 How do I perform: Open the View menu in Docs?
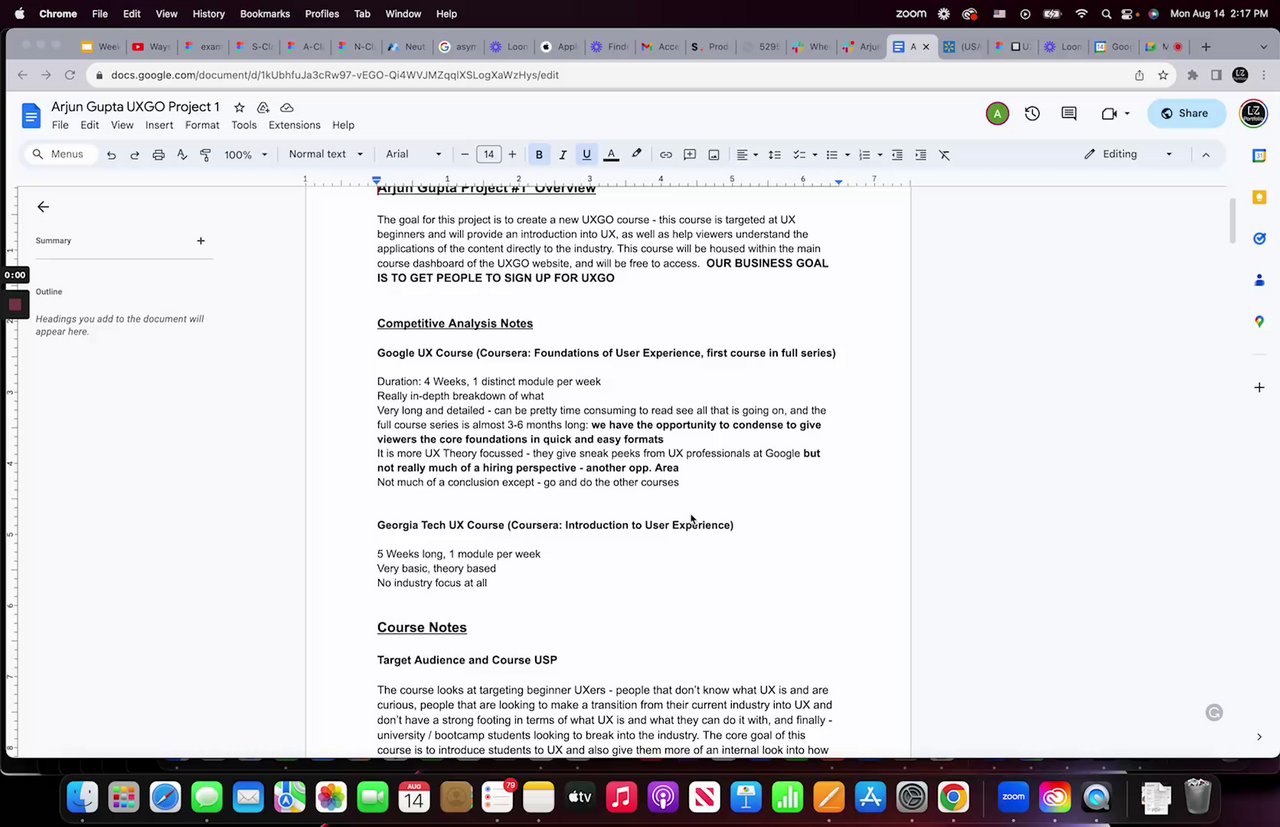click(122, 125)
